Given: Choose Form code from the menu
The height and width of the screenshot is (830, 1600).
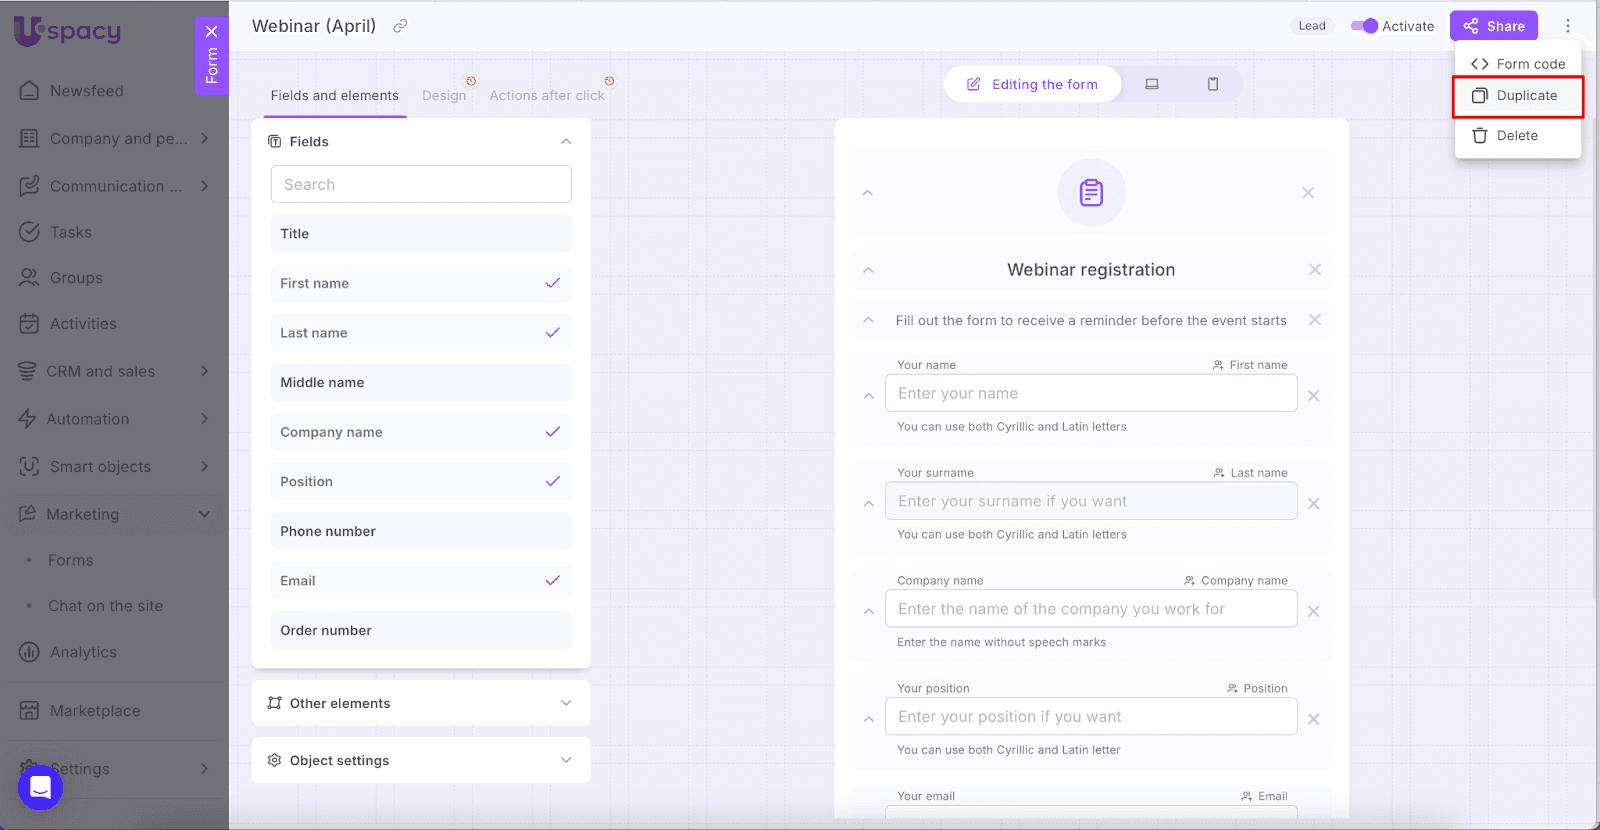Looking at the screenshot, I should click(1517, 64).
